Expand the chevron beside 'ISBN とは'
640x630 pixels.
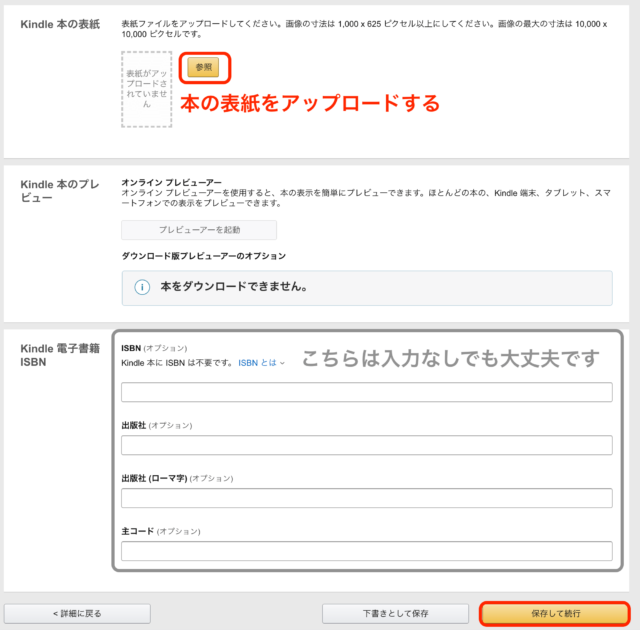(282, 363)
